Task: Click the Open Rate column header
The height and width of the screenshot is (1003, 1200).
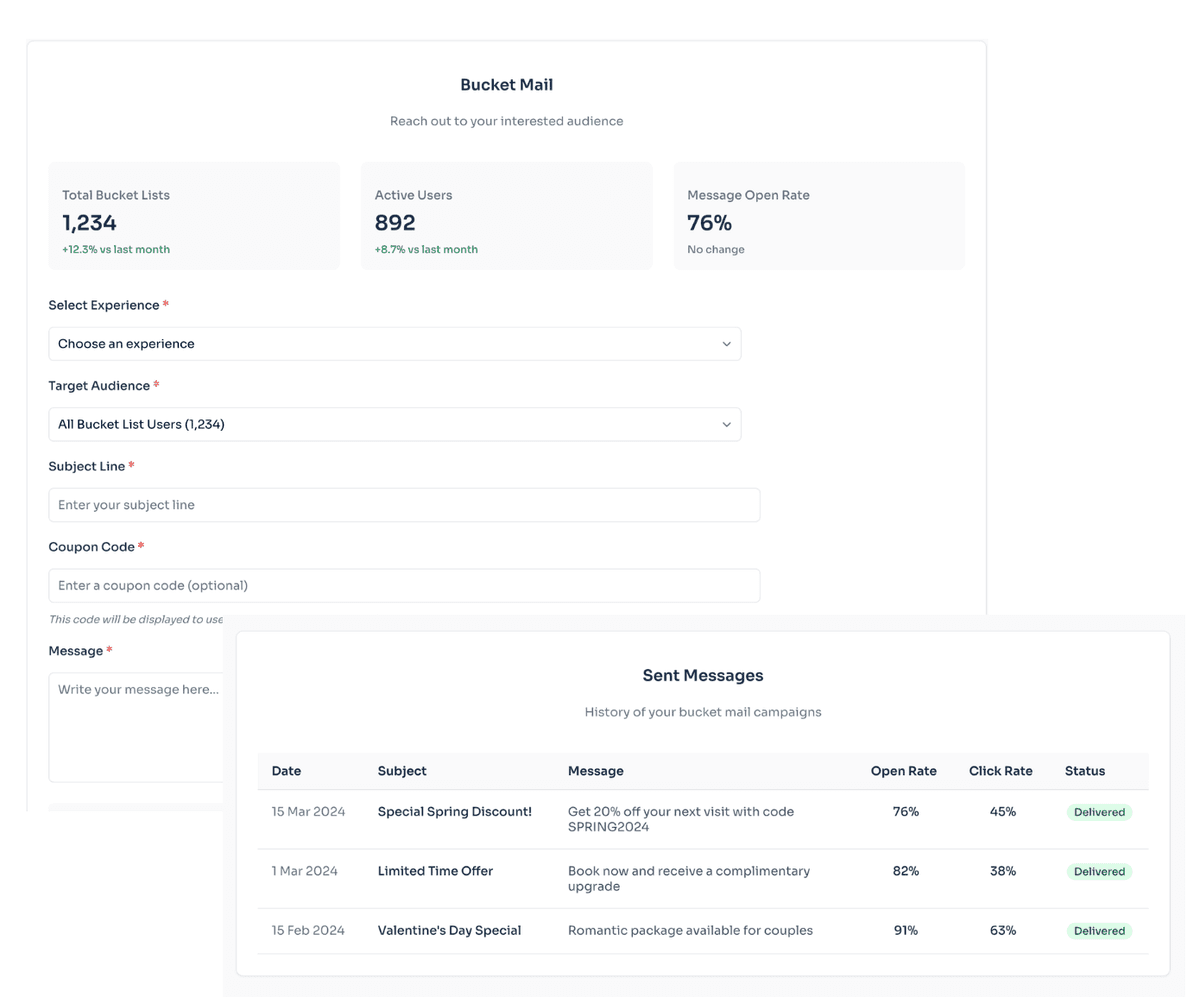Action: coord(903,772)
